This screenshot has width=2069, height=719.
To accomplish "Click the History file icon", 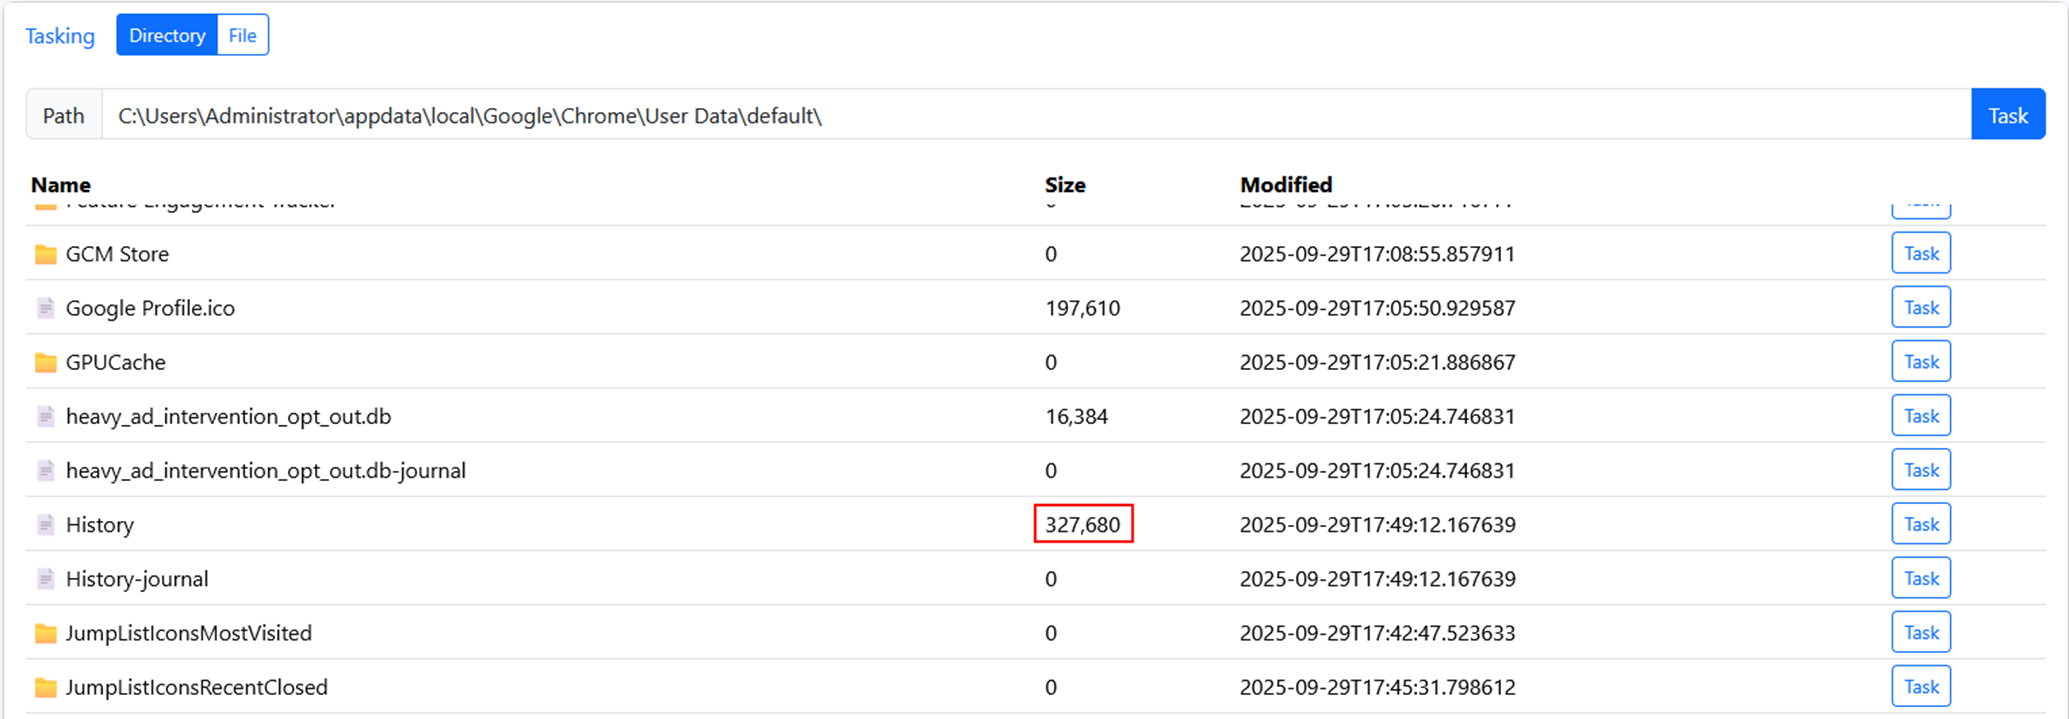I will pos(45,525).
